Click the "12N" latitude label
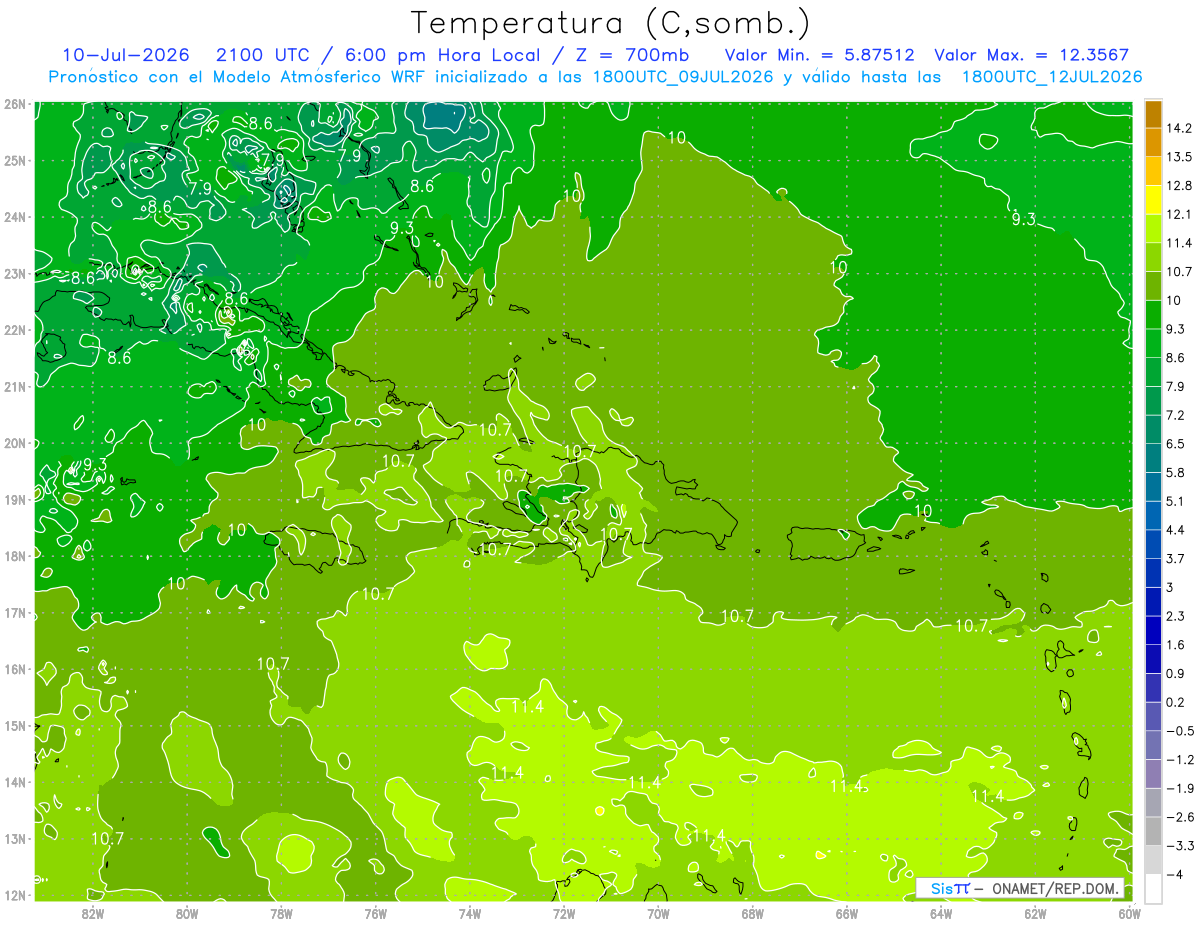1200x927 pixels. tap(14, 895)
